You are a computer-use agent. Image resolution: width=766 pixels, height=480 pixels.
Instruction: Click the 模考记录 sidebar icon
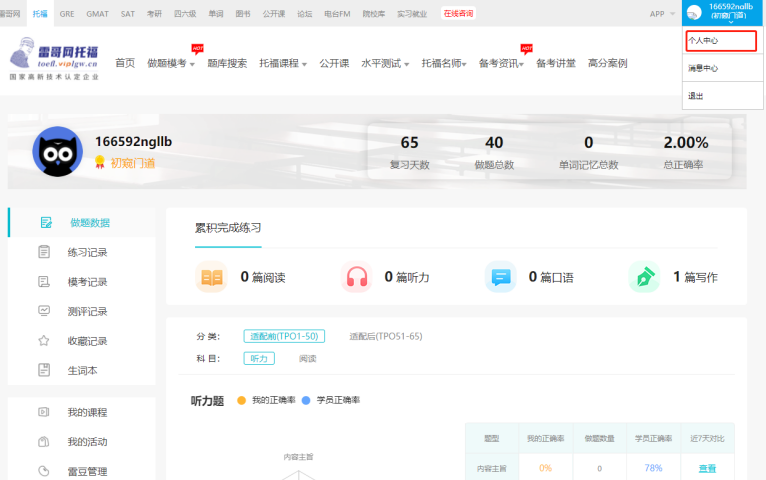point(44,282)
